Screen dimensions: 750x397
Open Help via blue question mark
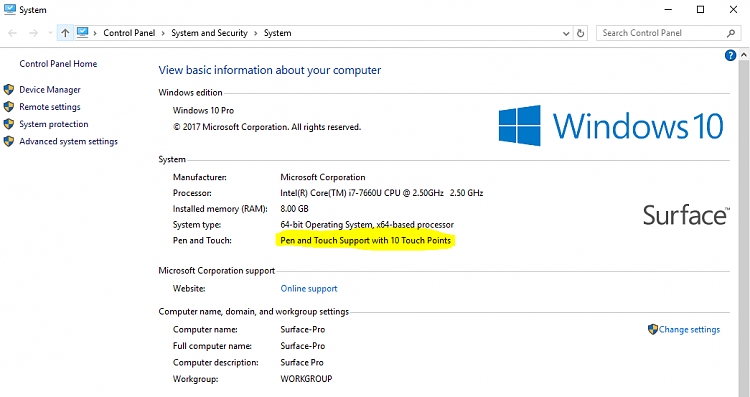click(730, 55)
